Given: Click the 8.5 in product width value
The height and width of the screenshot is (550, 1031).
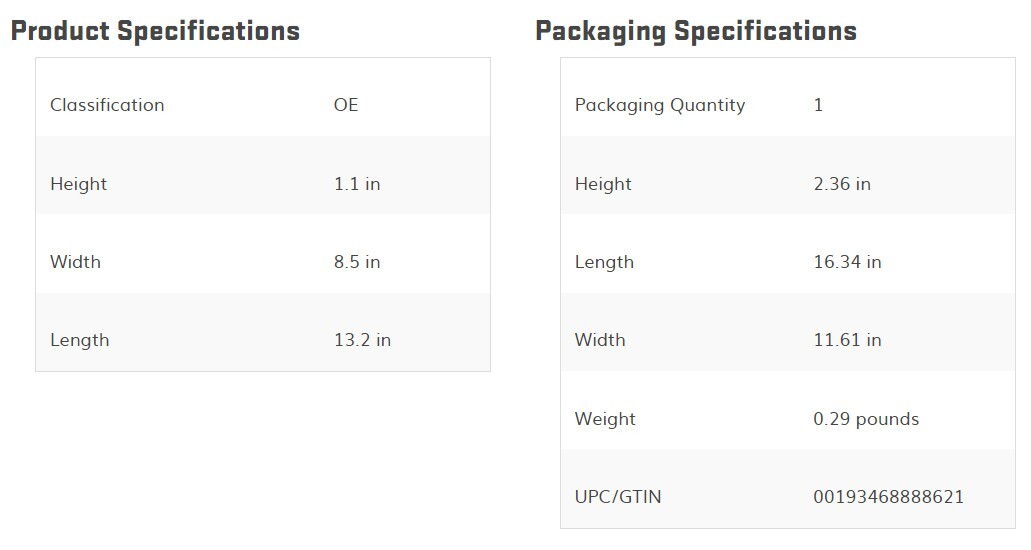Looking at the screenshot, I should (x=357, y=262).
